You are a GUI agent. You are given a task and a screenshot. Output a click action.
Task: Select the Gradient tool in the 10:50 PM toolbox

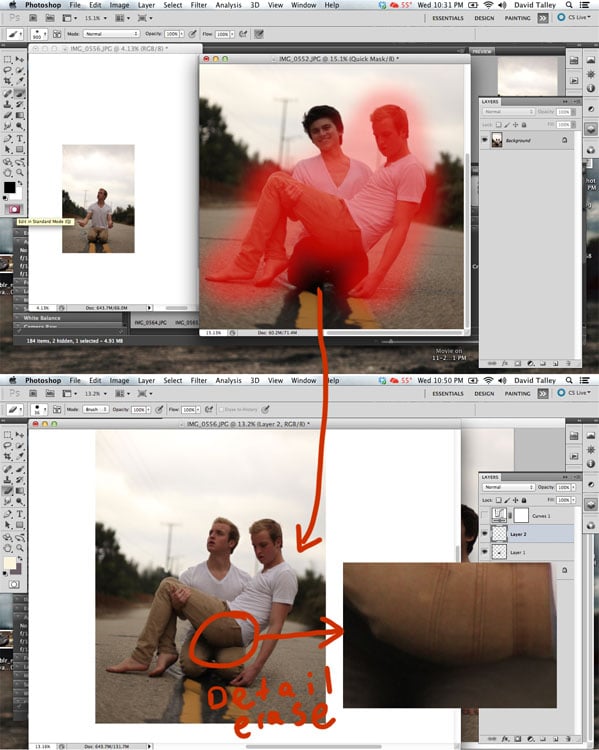coord(20,490)
